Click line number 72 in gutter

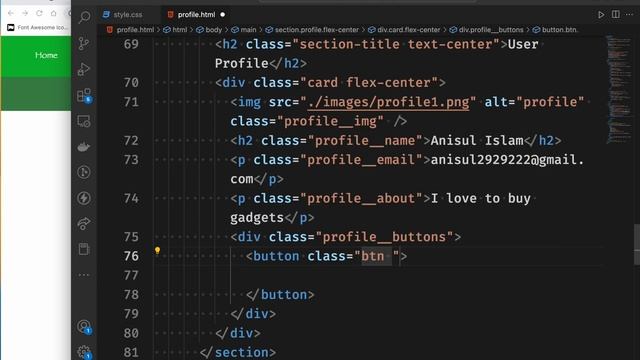click(x=131, y=140)
